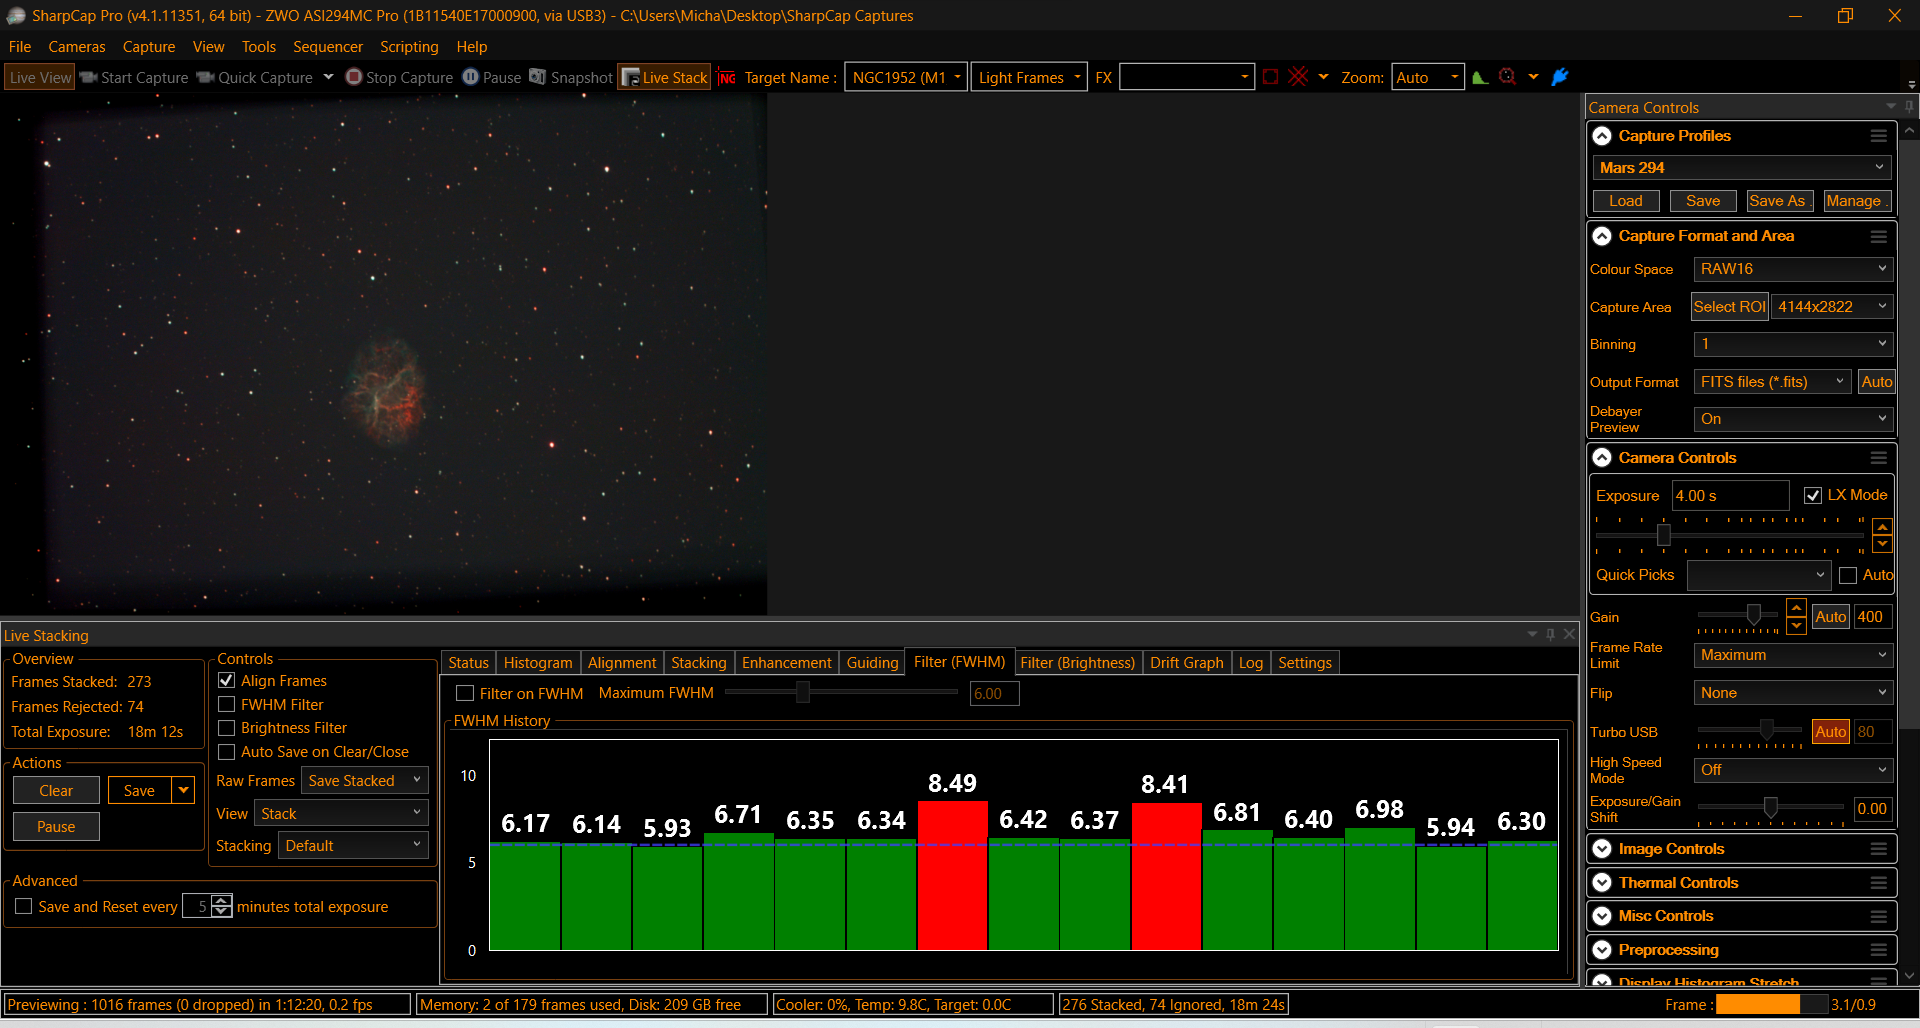Enable the FWHM Filter checkbox

click(227, 705)
